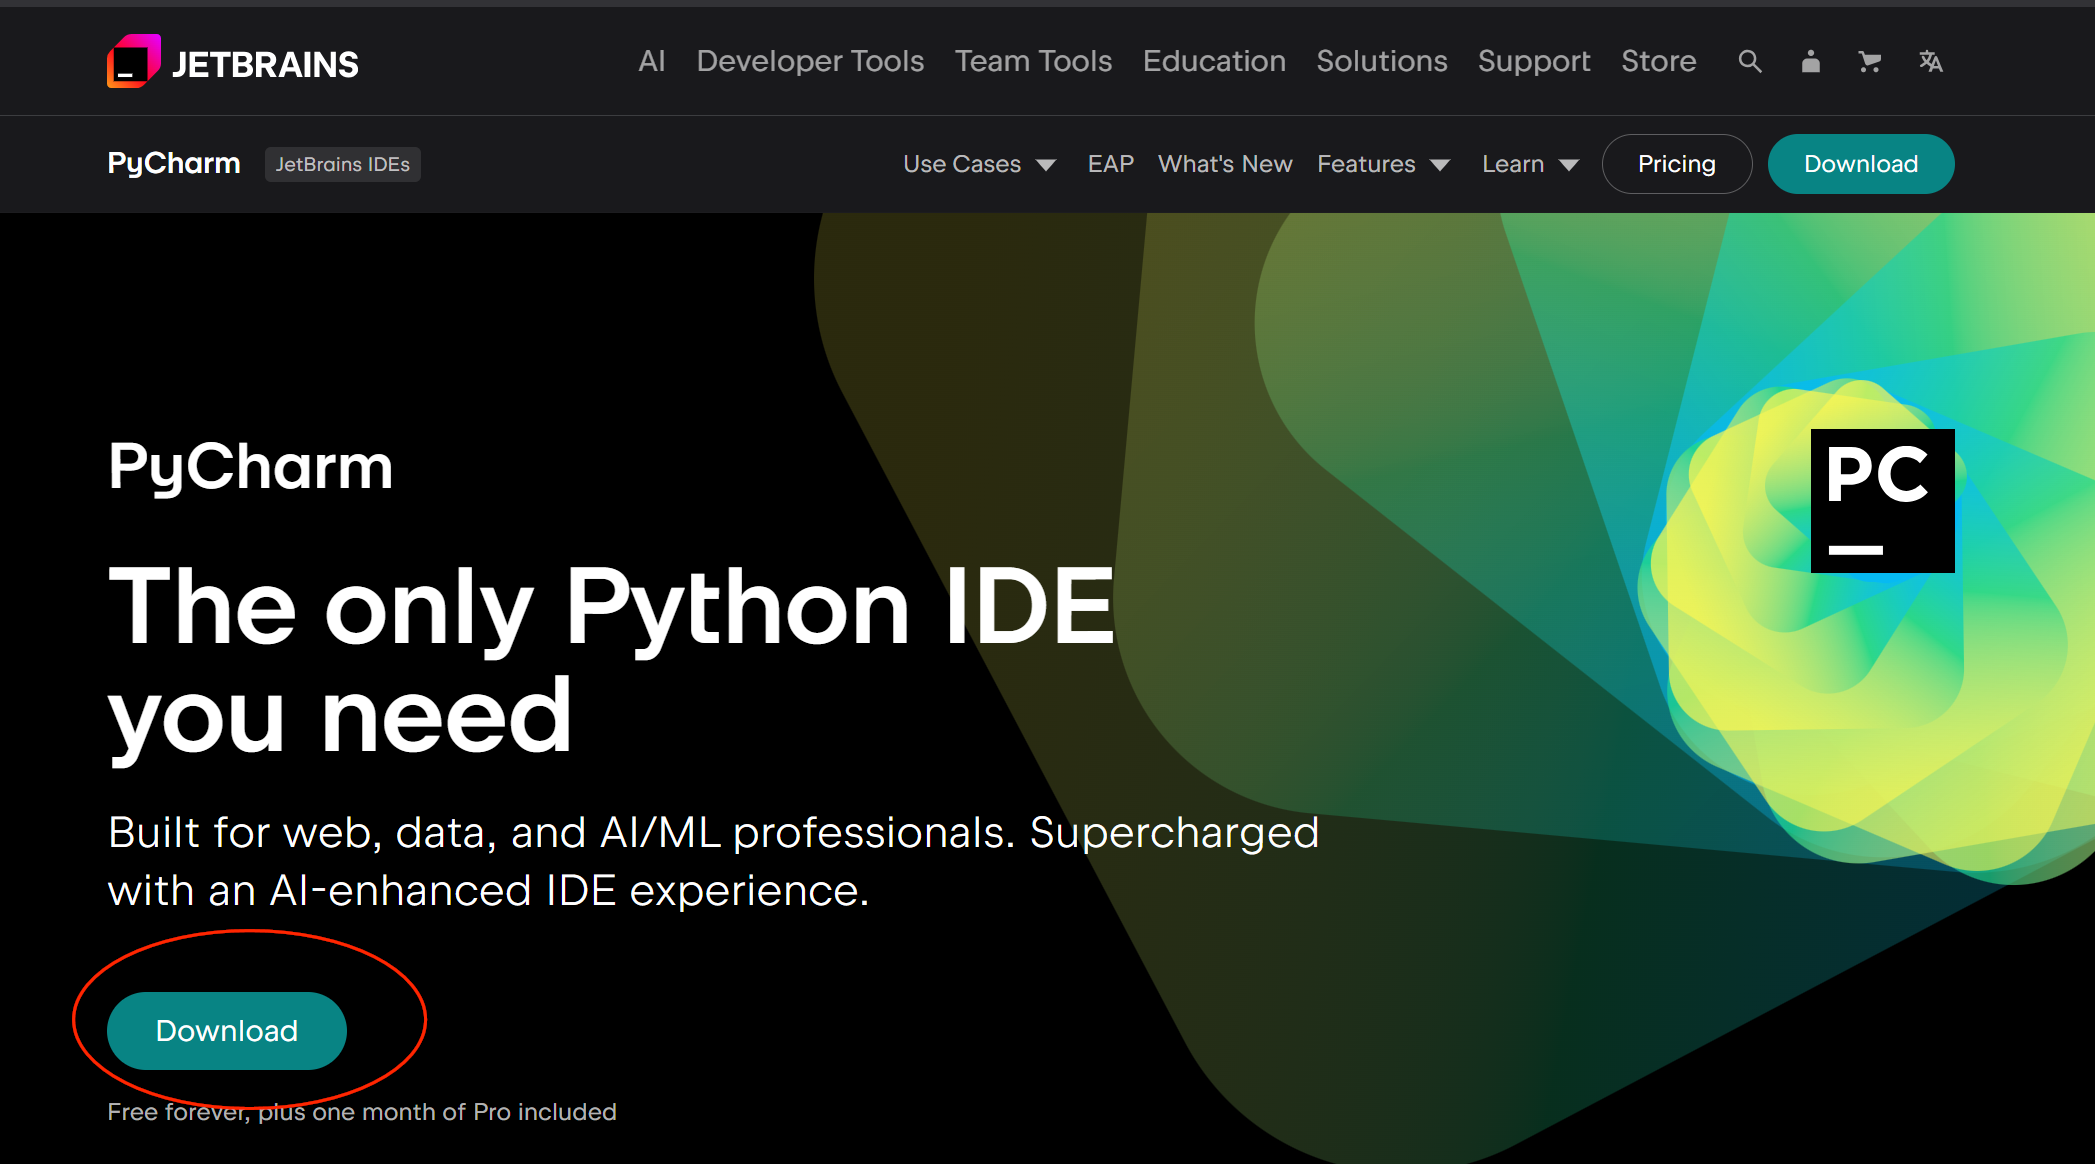Open the Team Tools menu

pos(1033,62)
